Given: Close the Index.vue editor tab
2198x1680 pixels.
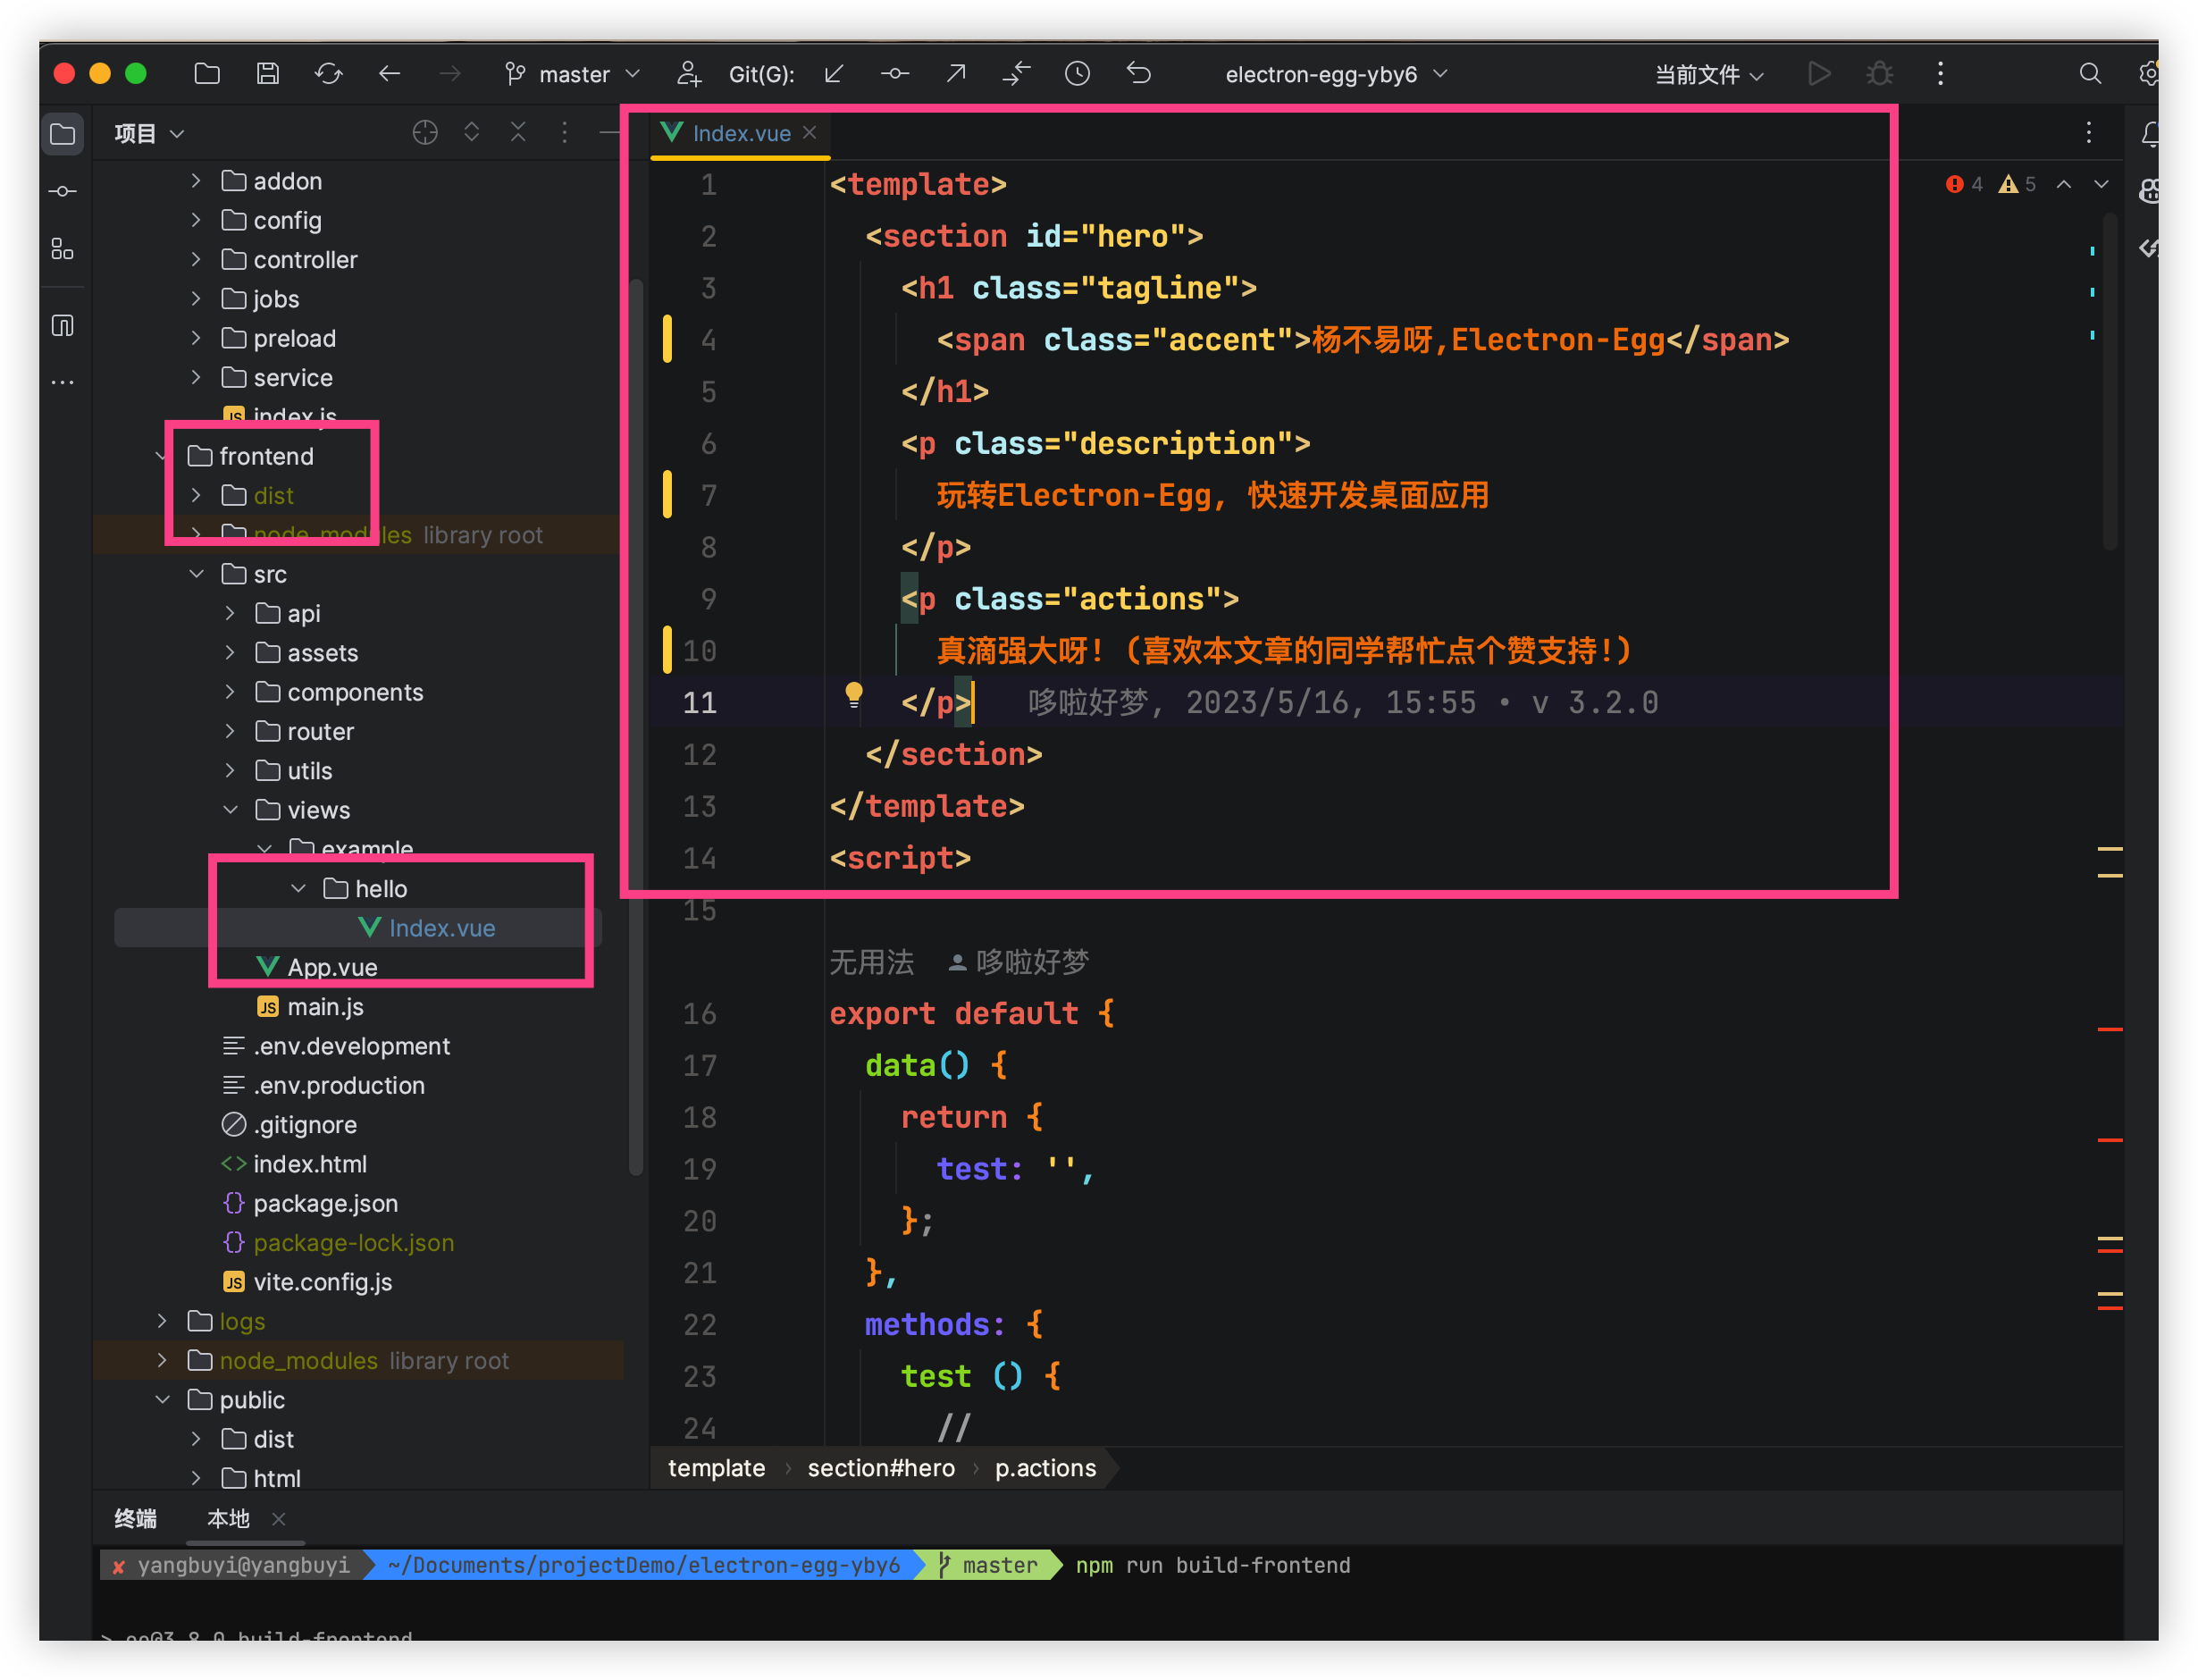Looking at the screenshot, I should [810, 133].
